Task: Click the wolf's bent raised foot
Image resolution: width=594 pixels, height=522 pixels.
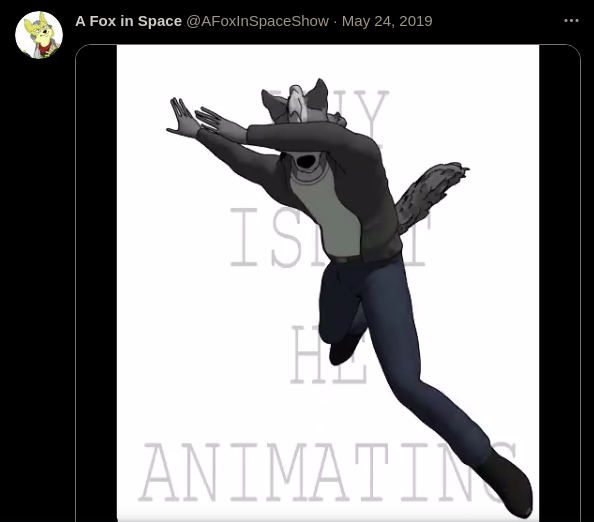Action: (x=343, y=350)
